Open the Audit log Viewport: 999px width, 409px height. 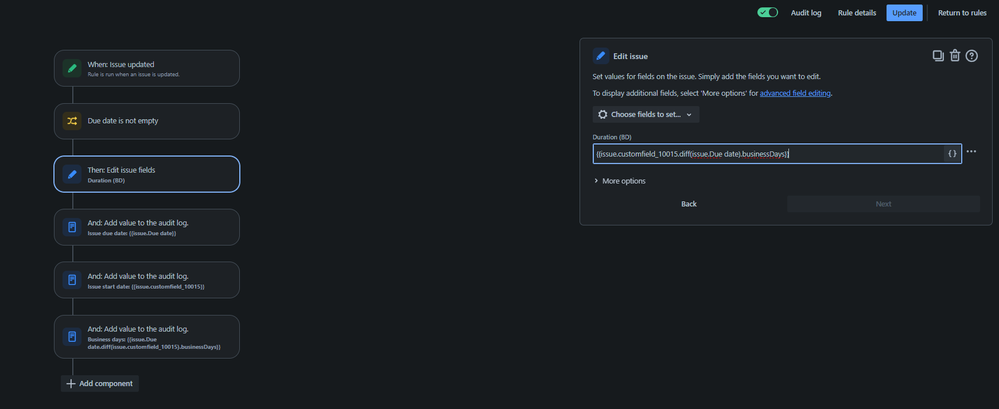[x=806, y=13]
